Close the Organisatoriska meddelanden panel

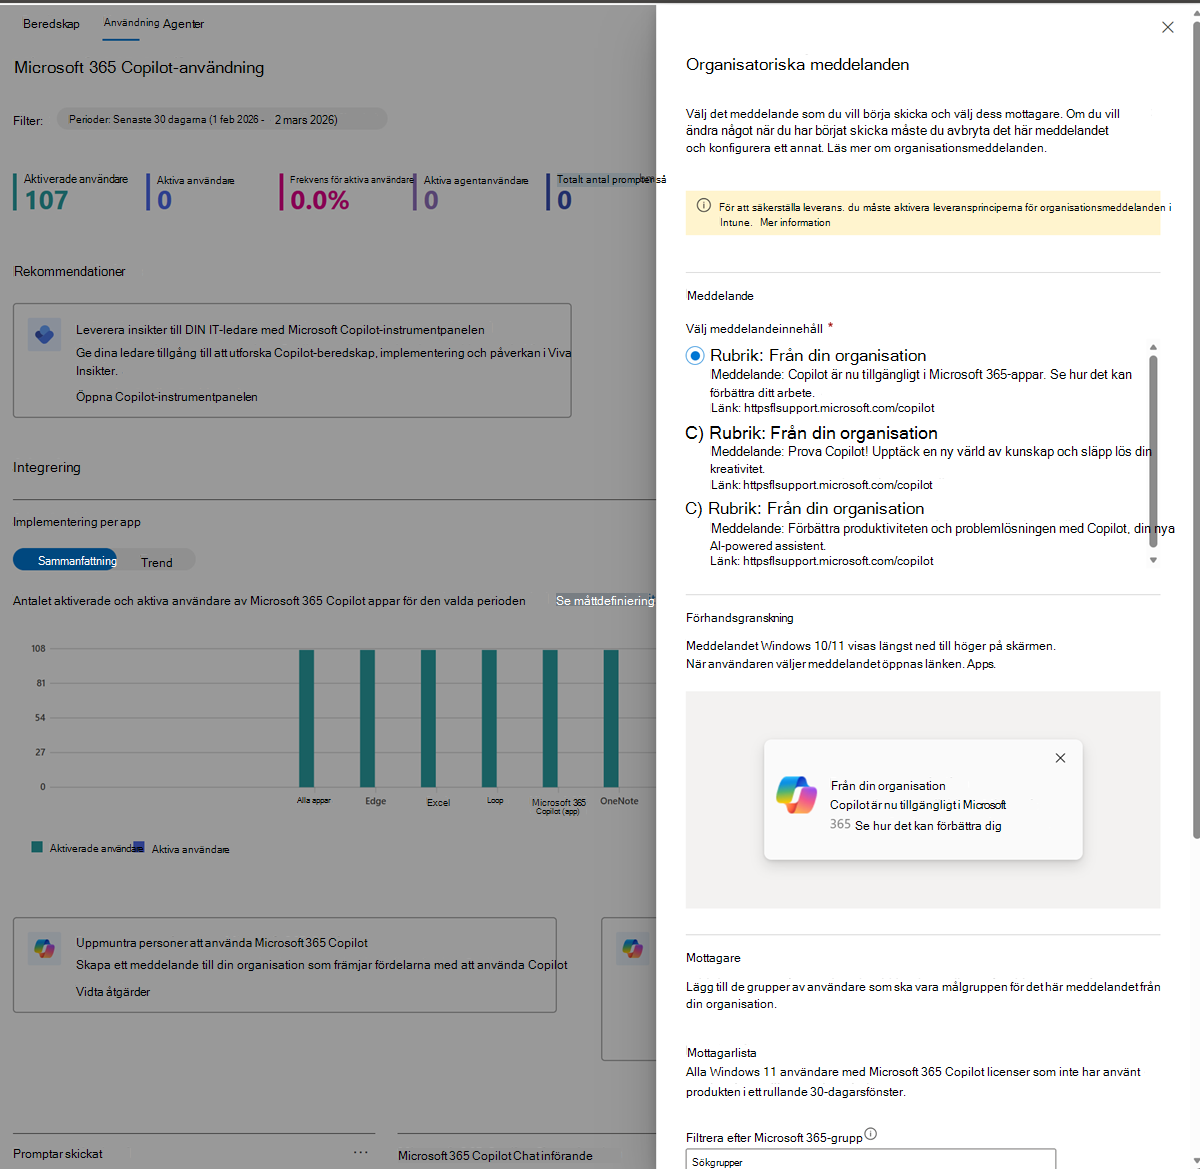[1167, 27]
